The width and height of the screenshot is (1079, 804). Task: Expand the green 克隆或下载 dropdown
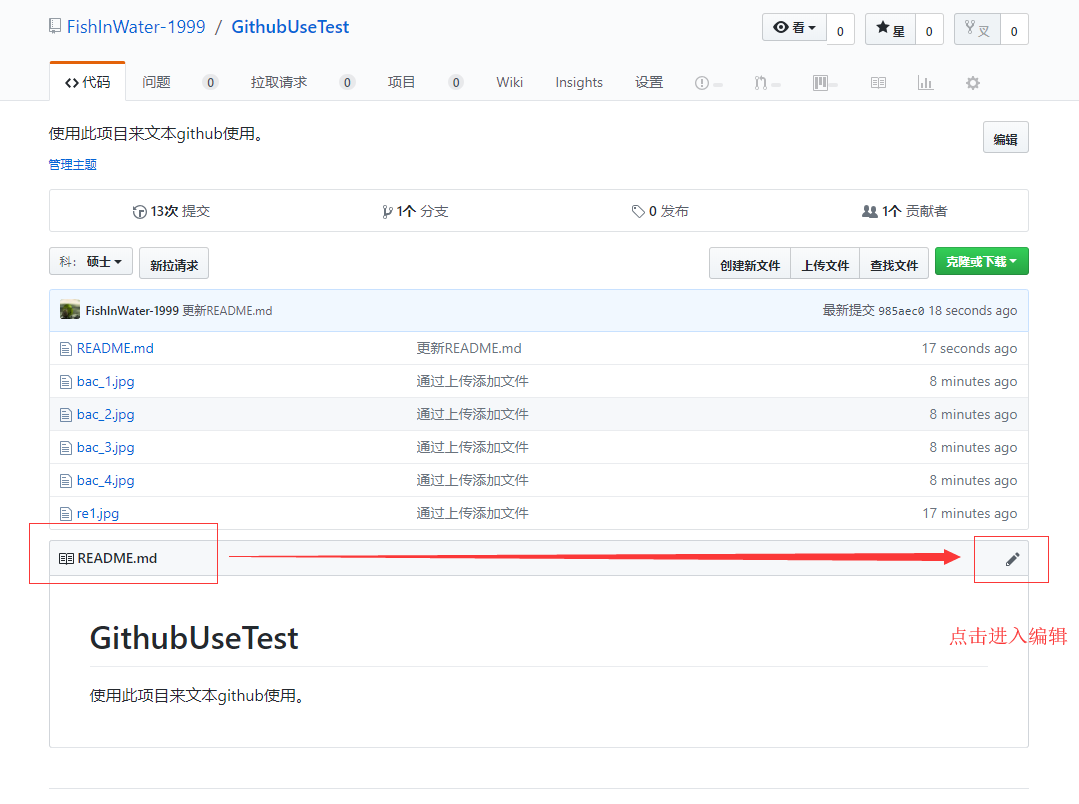tap(981, 261)
